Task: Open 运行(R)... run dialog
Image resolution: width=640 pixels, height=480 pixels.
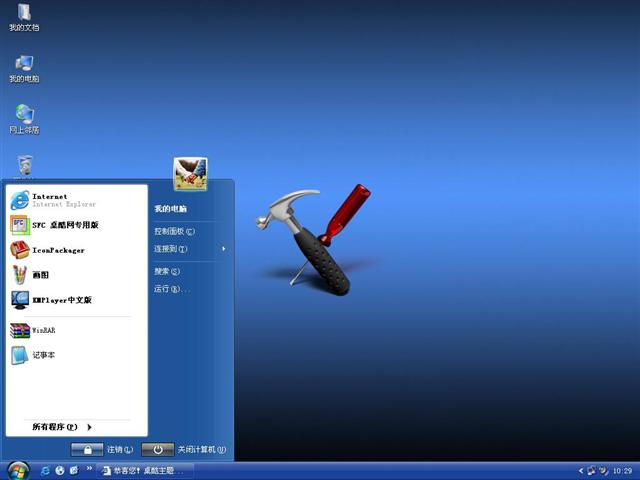Action: click(x=172, y=289)
